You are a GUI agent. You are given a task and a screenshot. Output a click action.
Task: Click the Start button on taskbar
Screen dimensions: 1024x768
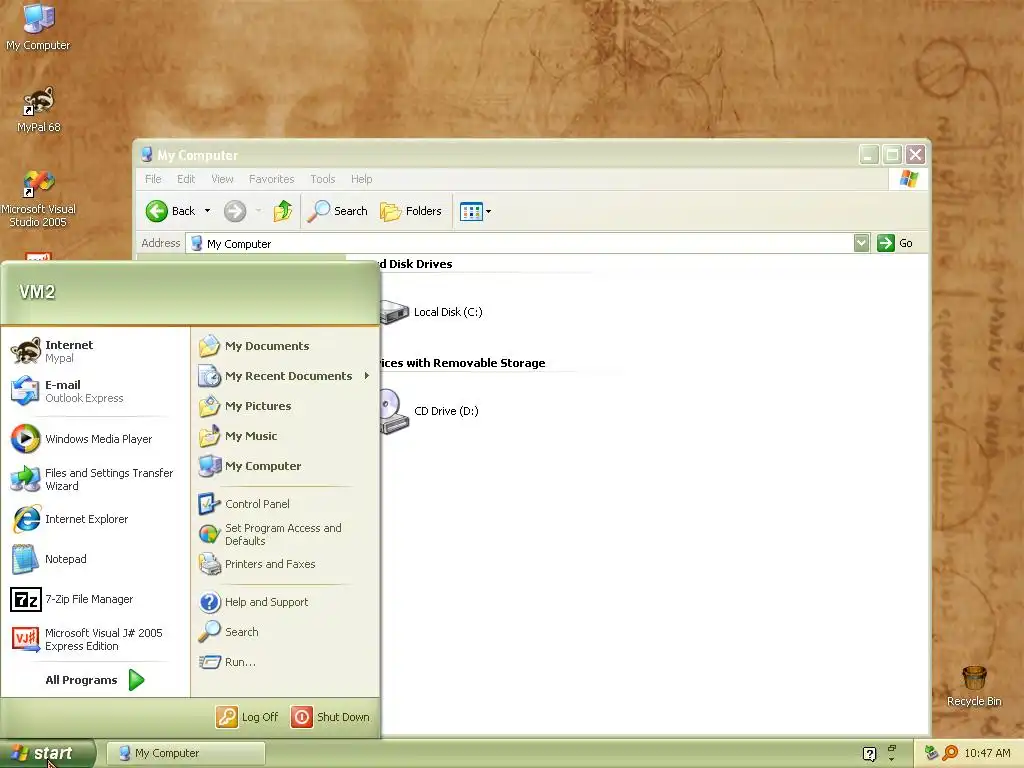coord(47,753)
